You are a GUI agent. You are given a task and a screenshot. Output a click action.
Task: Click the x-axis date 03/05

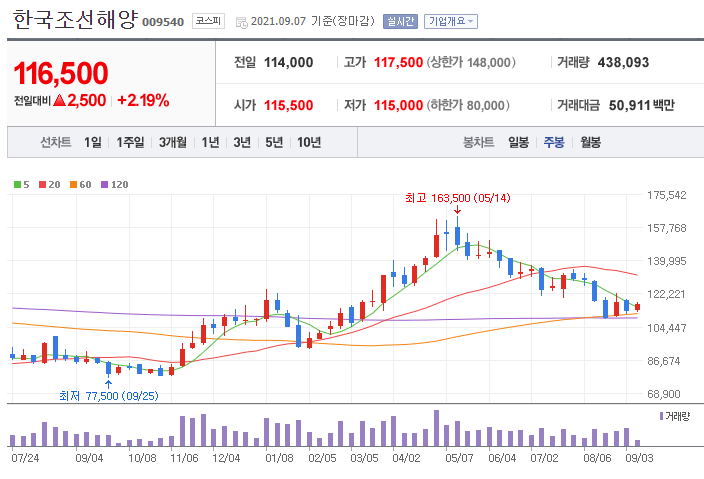point(365,458)
